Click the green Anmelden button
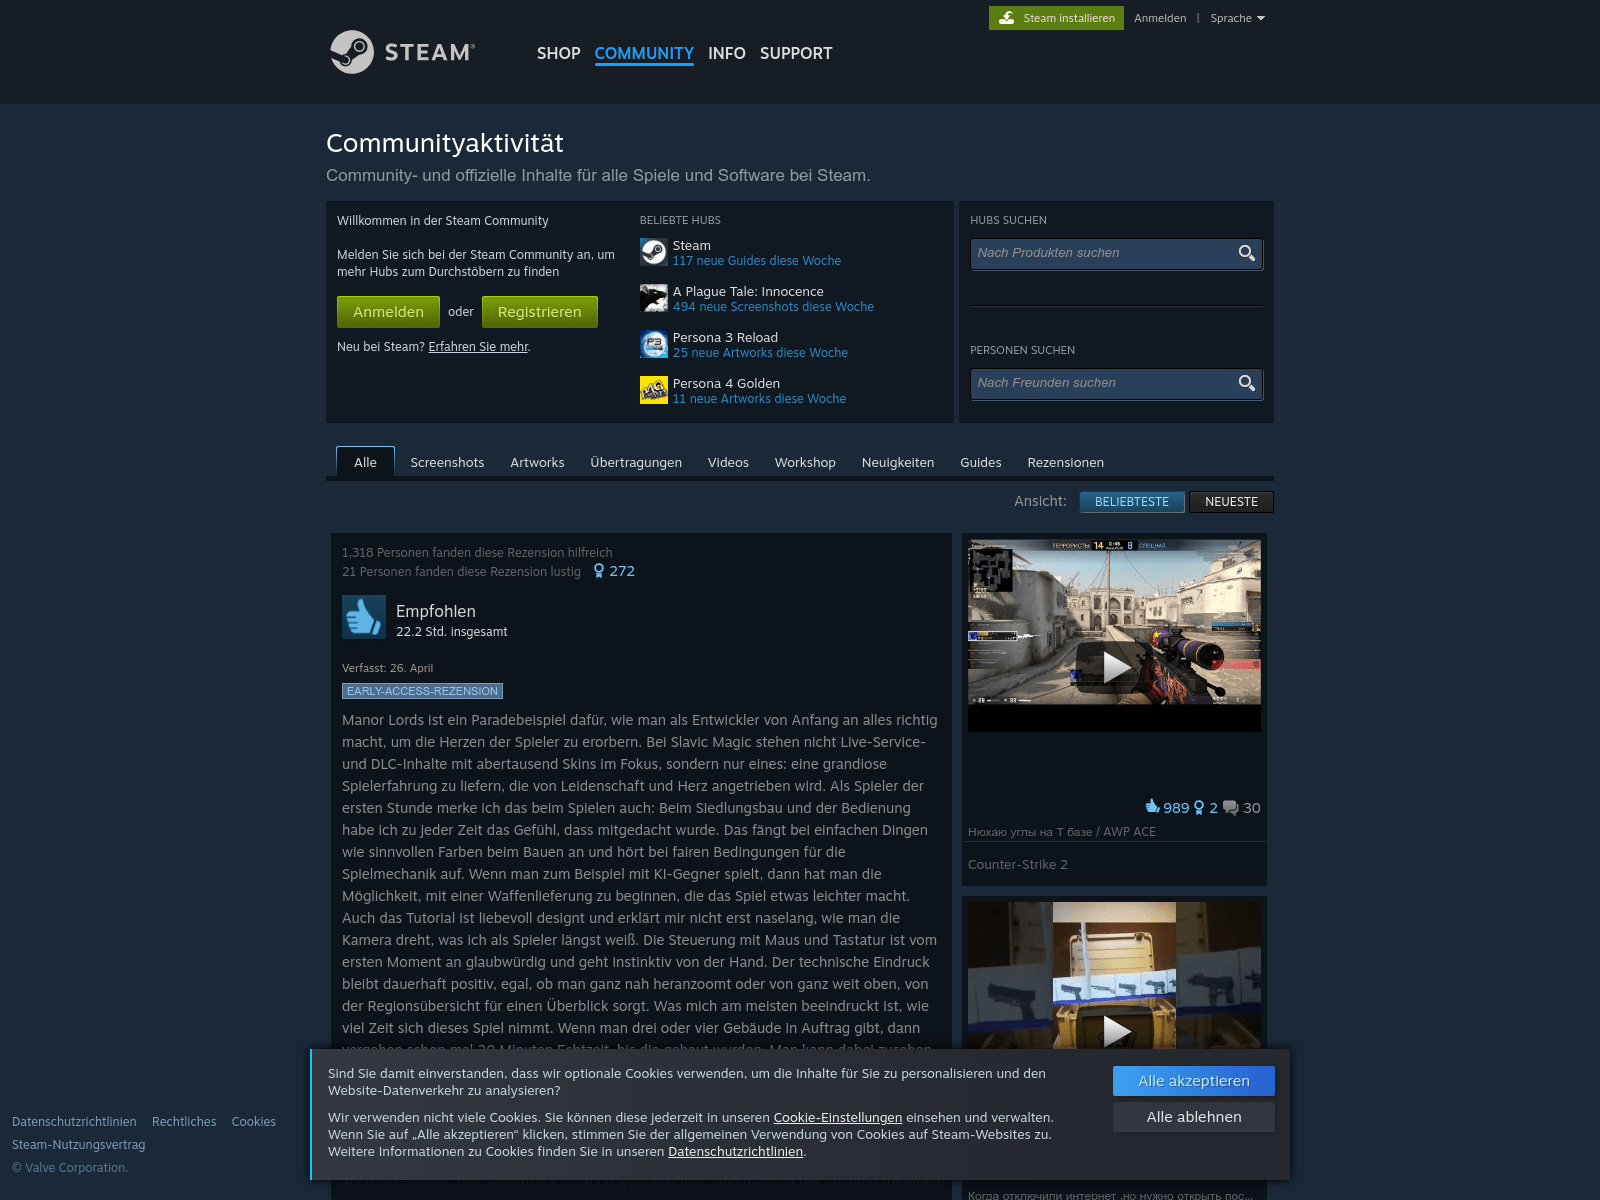This screenshot has height=1200, width=1600. pos(388,312)
